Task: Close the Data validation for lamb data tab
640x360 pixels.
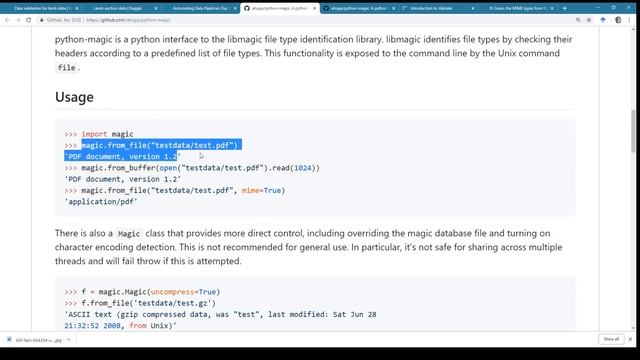Action: (77, 8)
